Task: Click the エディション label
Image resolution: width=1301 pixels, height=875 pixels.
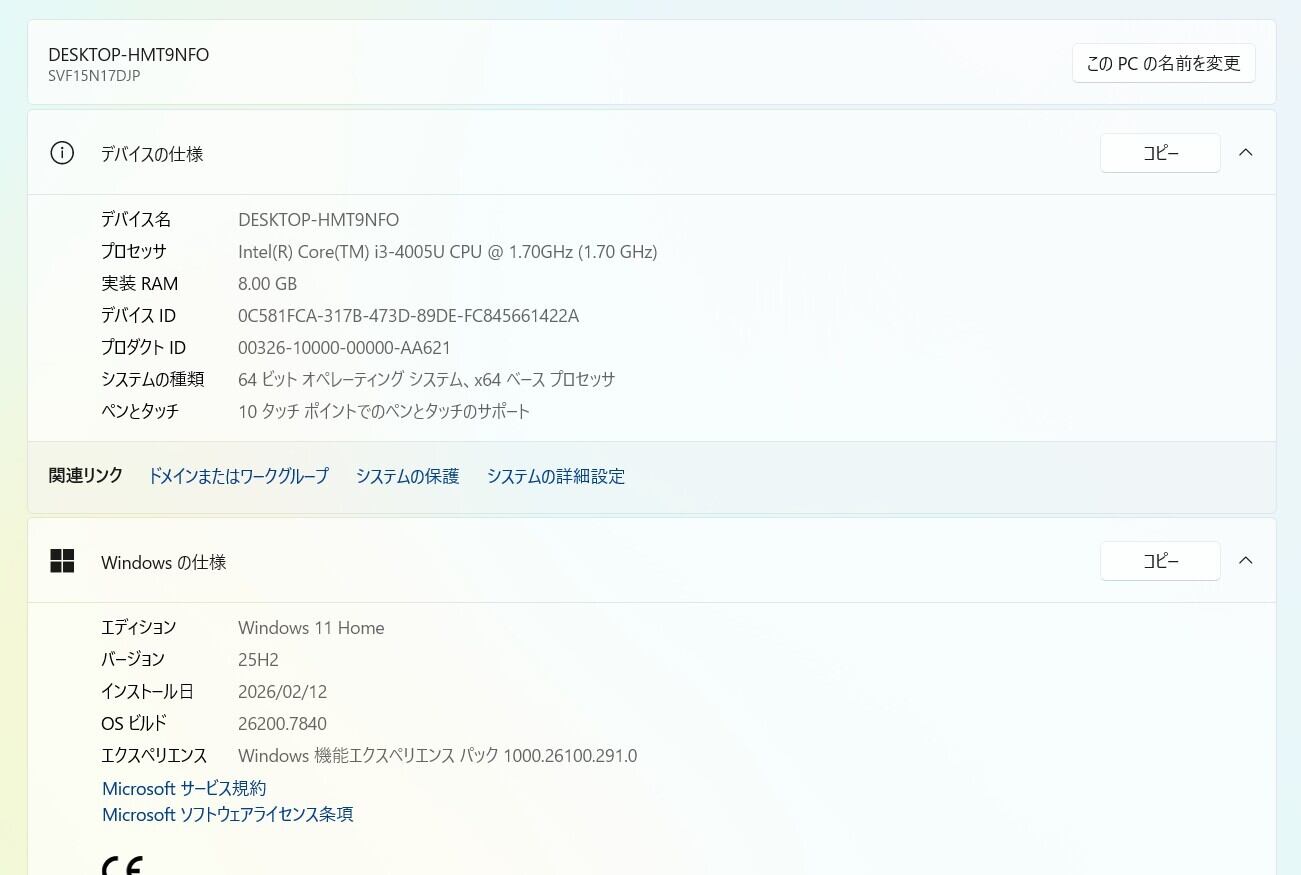Action: pyautogui.click(x=138, y=628)
